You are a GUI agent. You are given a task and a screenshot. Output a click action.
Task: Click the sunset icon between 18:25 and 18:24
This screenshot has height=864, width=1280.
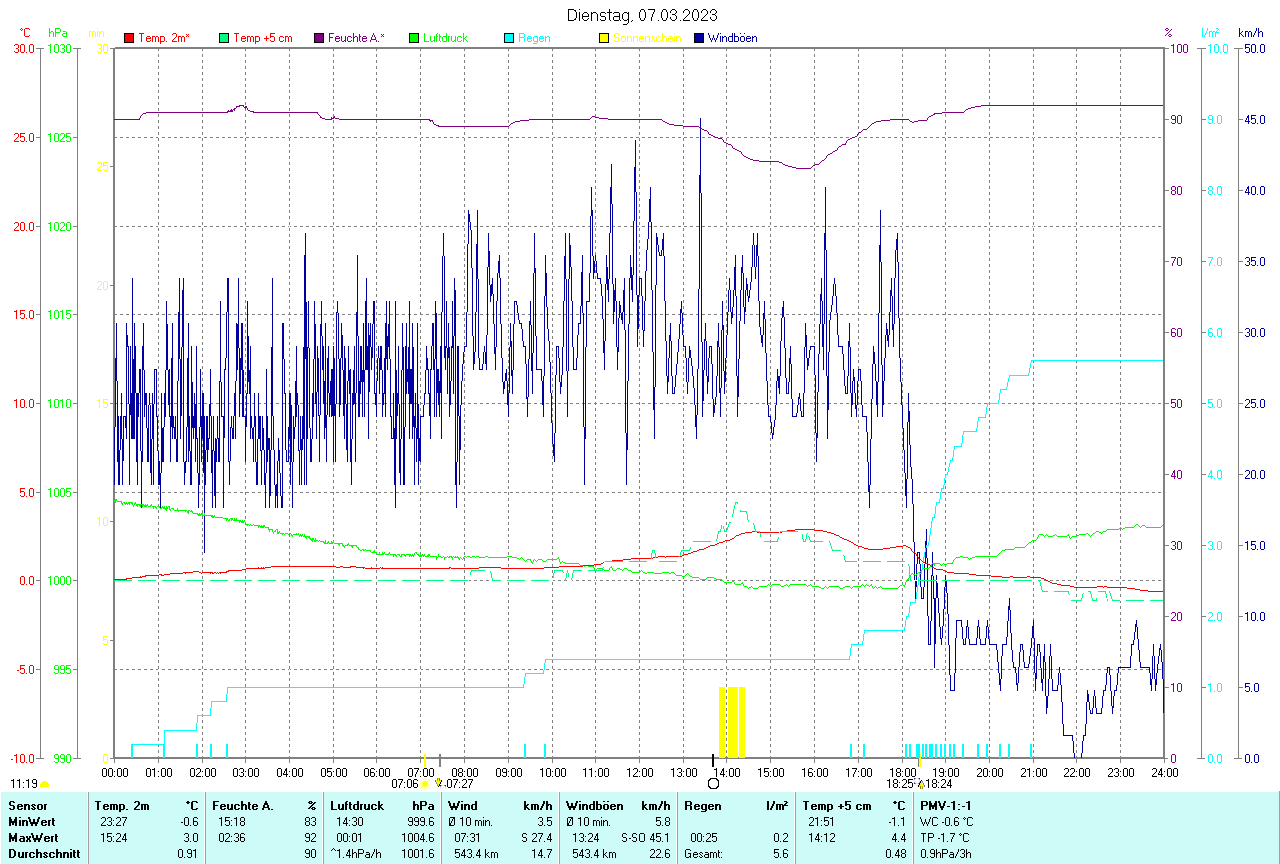(920, 784)
